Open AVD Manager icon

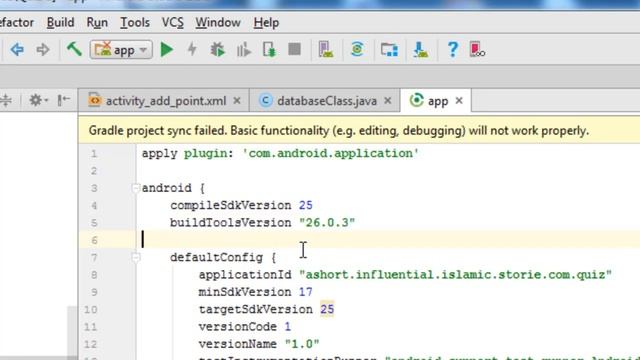point(325,49)
